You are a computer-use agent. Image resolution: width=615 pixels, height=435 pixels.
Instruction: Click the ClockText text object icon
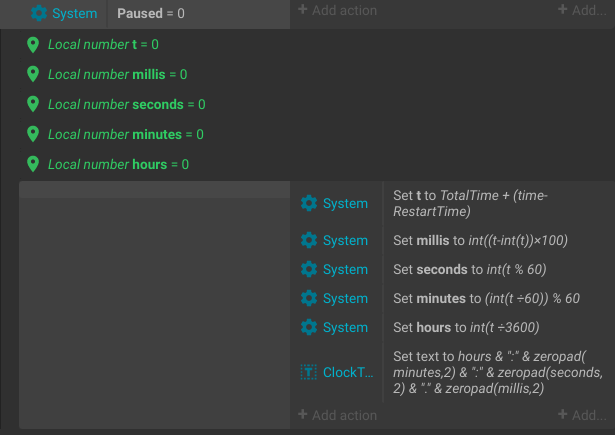point(309,372)
